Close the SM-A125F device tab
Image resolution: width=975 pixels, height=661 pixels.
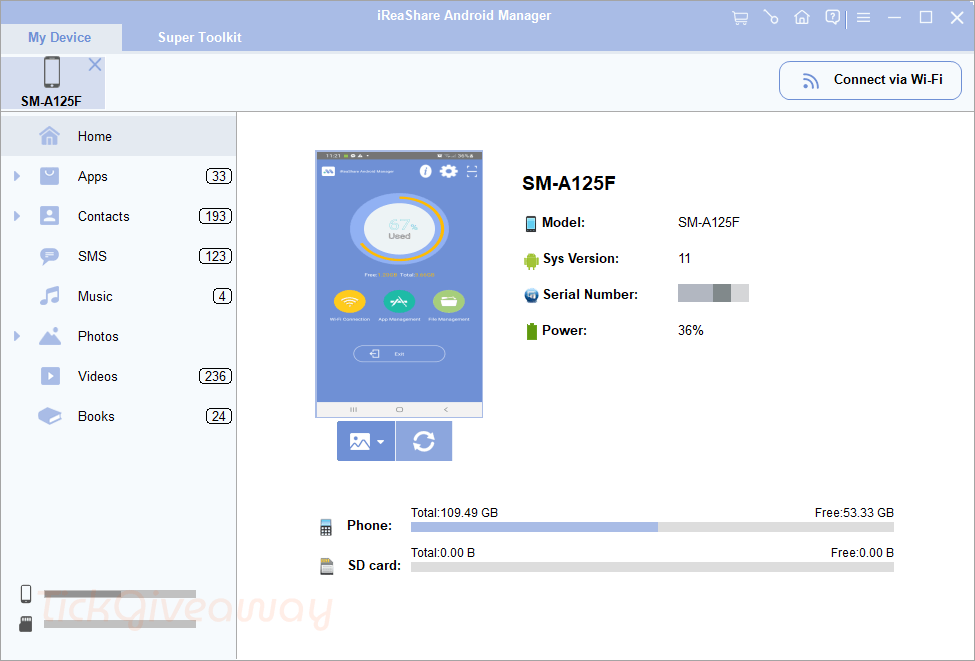[95, 65]
